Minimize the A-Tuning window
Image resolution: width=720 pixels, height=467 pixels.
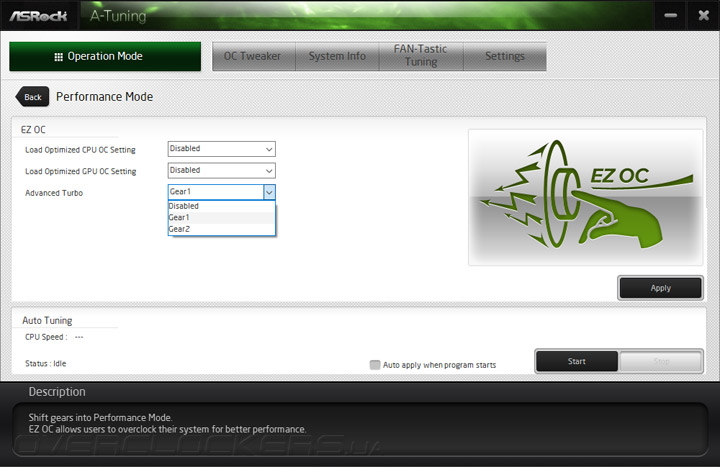tap(670, 16)
